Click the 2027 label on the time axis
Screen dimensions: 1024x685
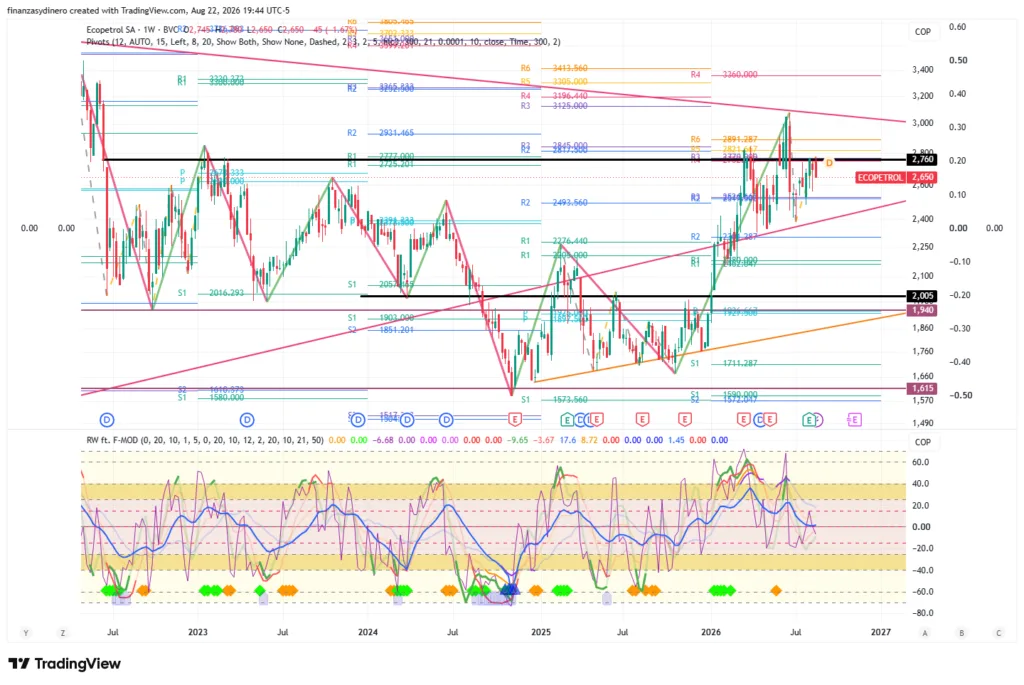tap(881, 632)
